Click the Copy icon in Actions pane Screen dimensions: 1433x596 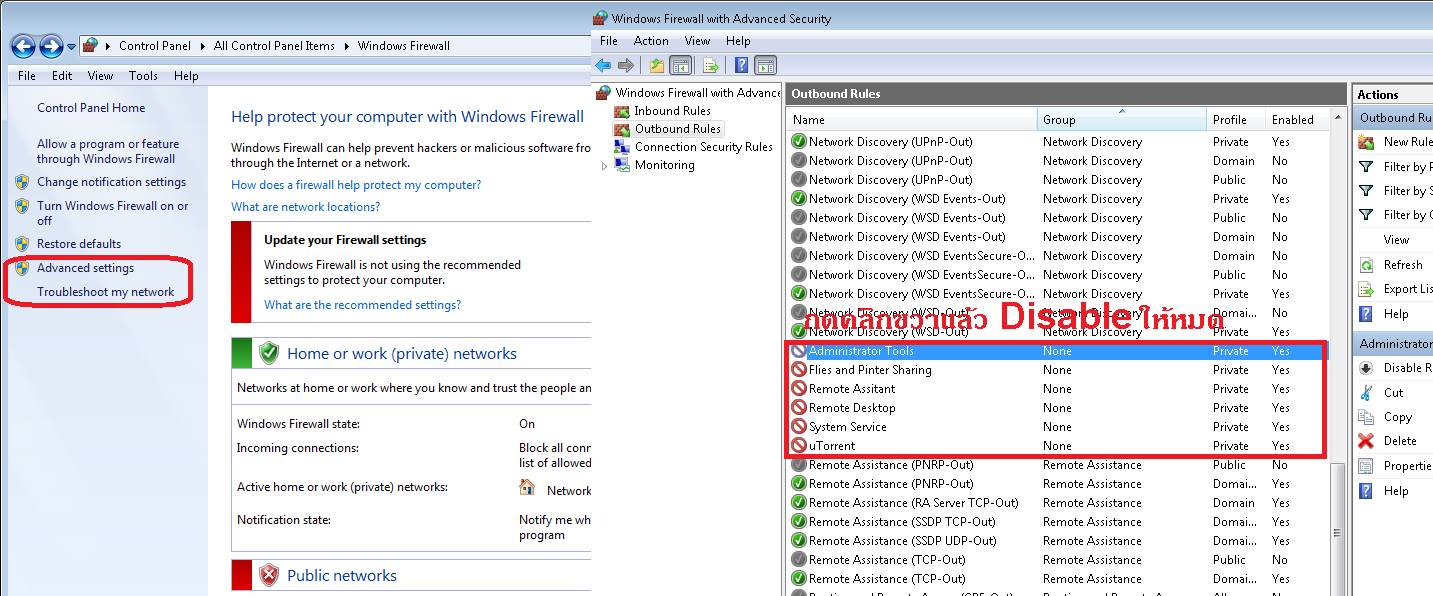1366,417
